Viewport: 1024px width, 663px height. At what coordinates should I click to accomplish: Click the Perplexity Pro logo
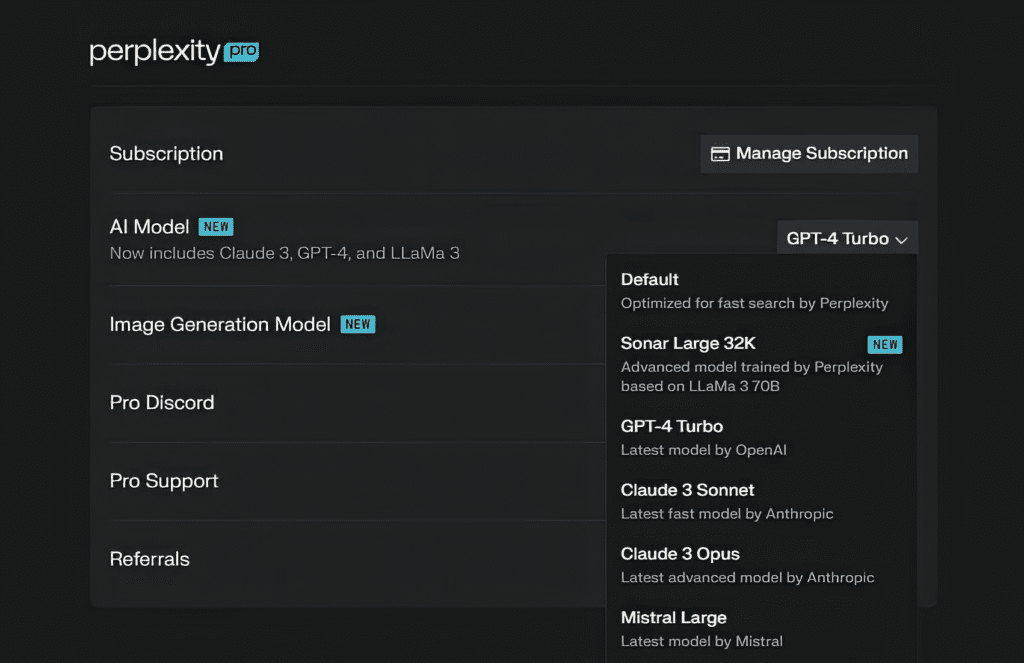(x=174, y=52)
